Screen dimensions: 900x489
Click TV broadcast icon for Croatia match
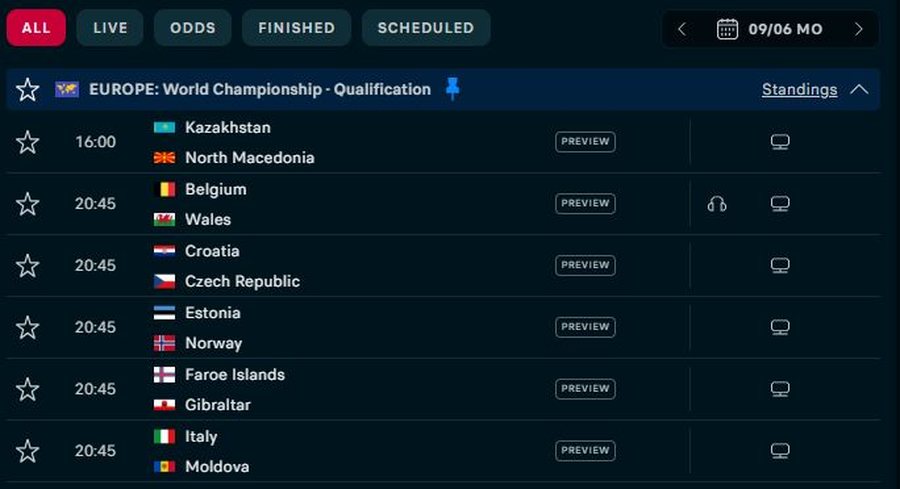pos(780,265)
